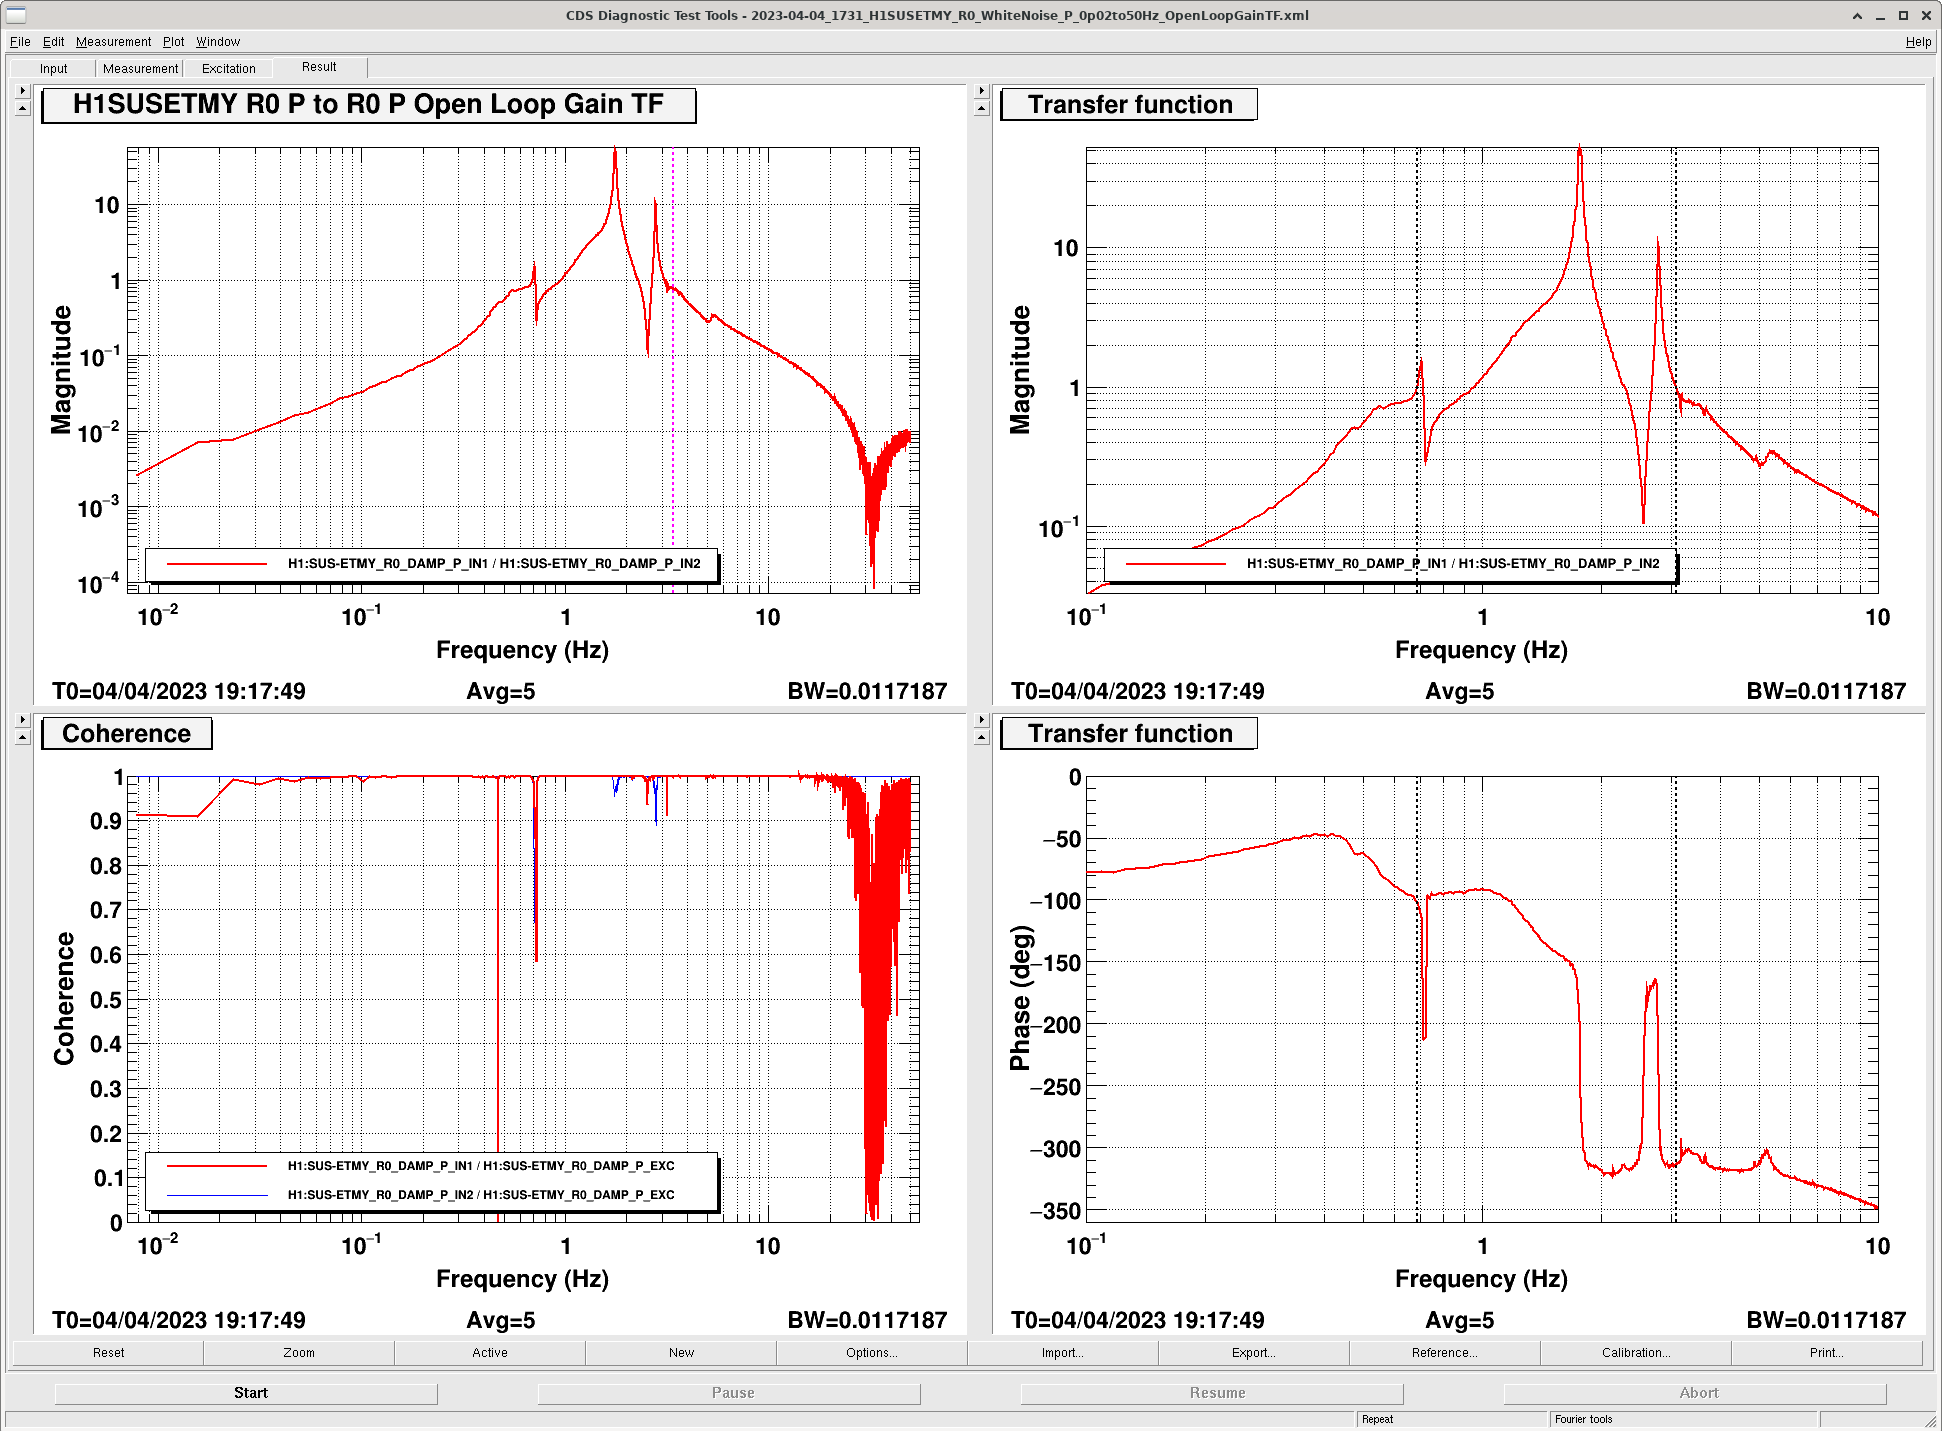Click the Repeat status bar field
The height and width of the screenshot is (1431, 1942).
point(1452,1420)
